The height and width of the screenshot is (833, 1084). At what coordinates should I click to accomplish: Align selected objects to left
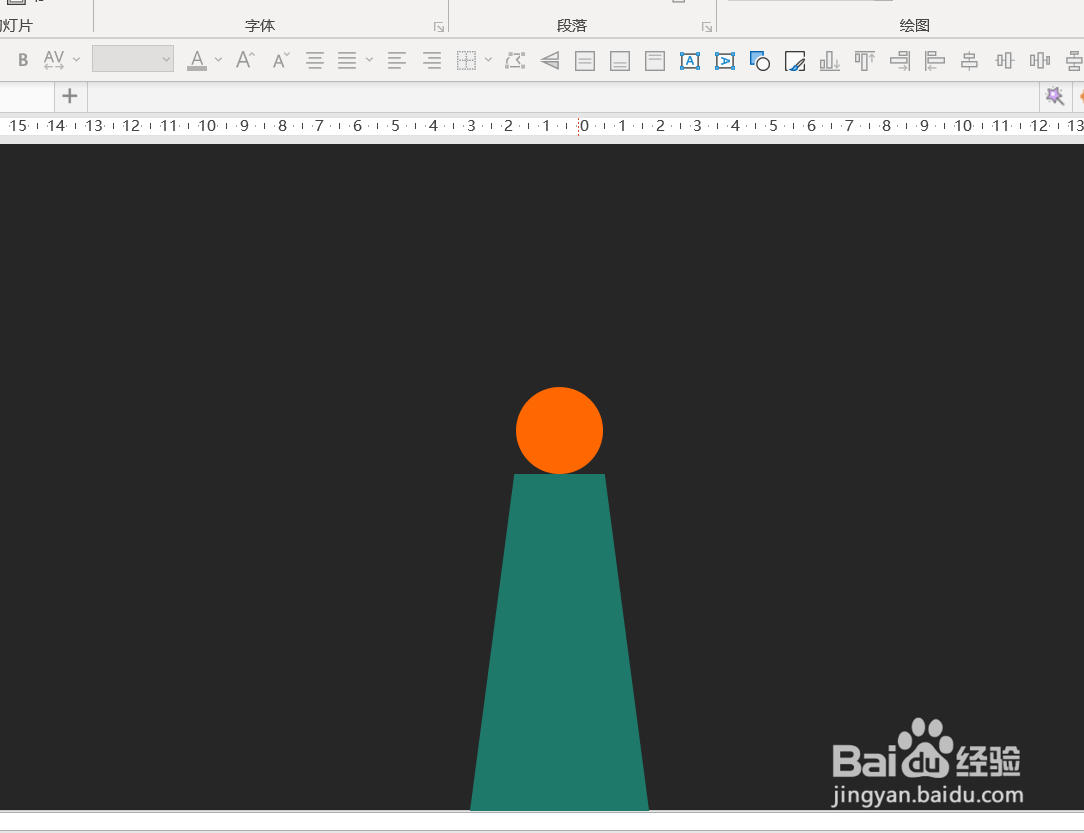[x=935, y=61]
